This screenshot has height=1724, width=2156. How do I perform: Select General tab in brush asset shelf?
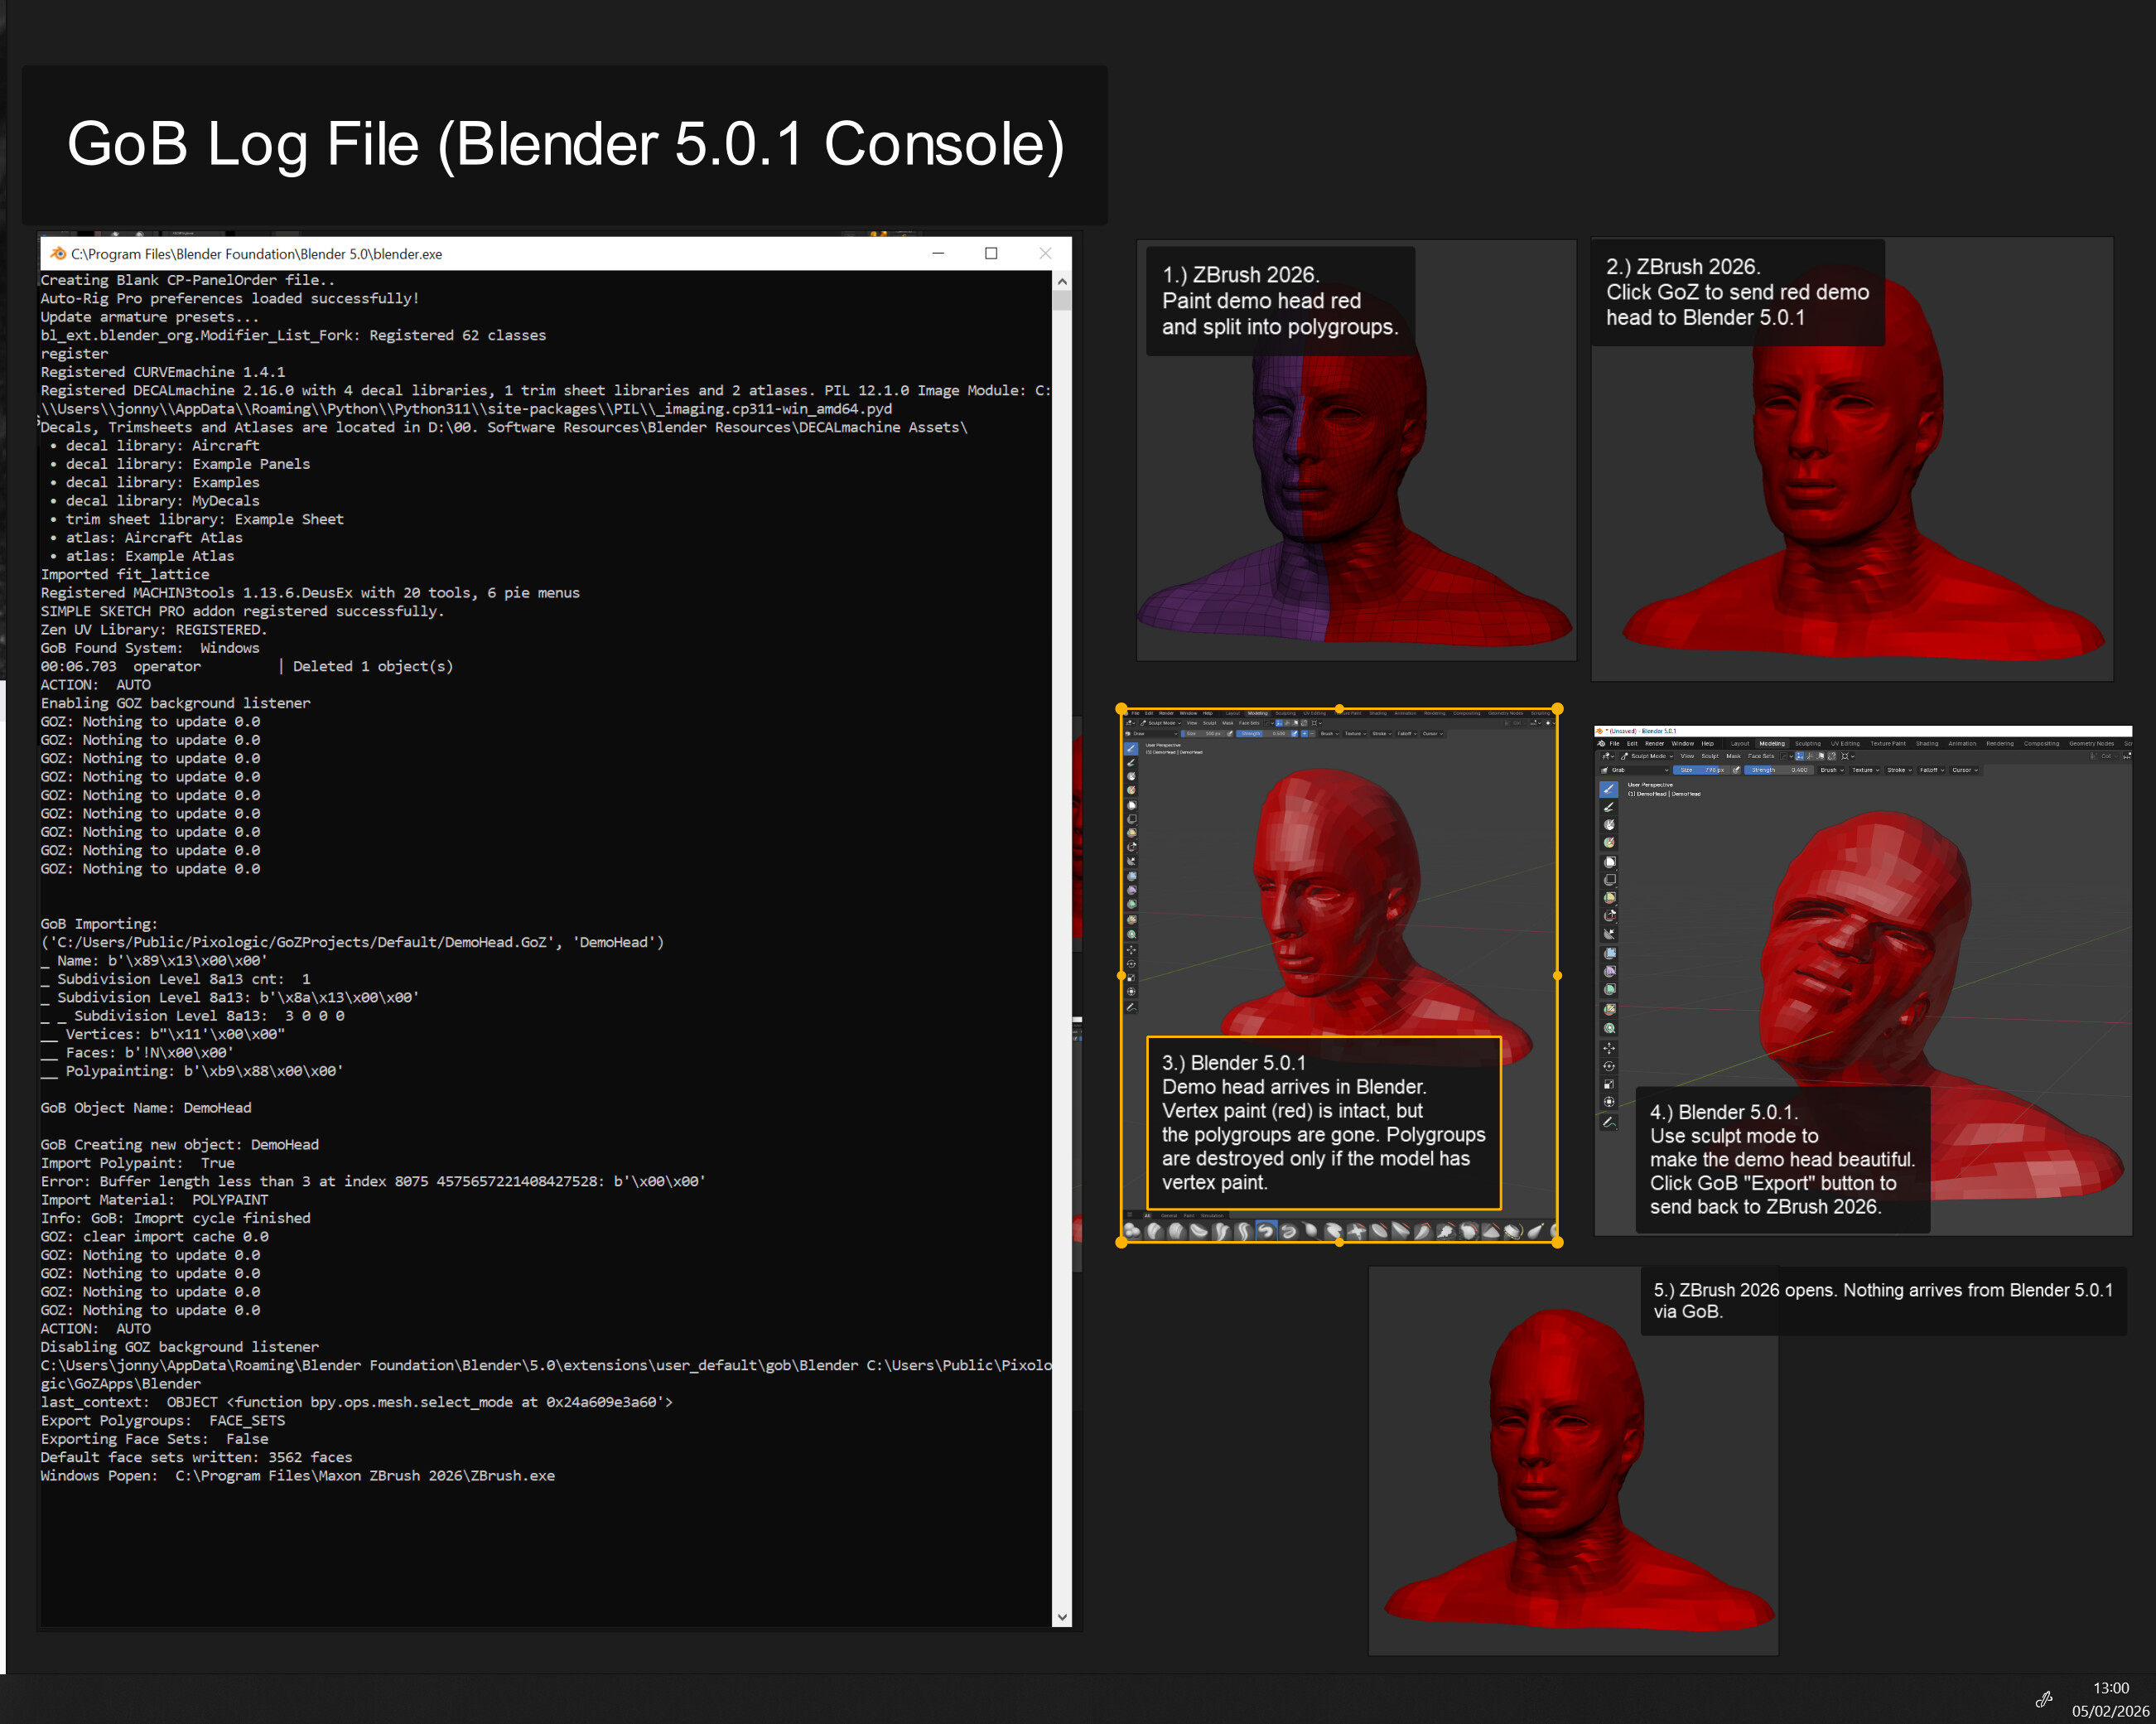tap(1169, 1216)
